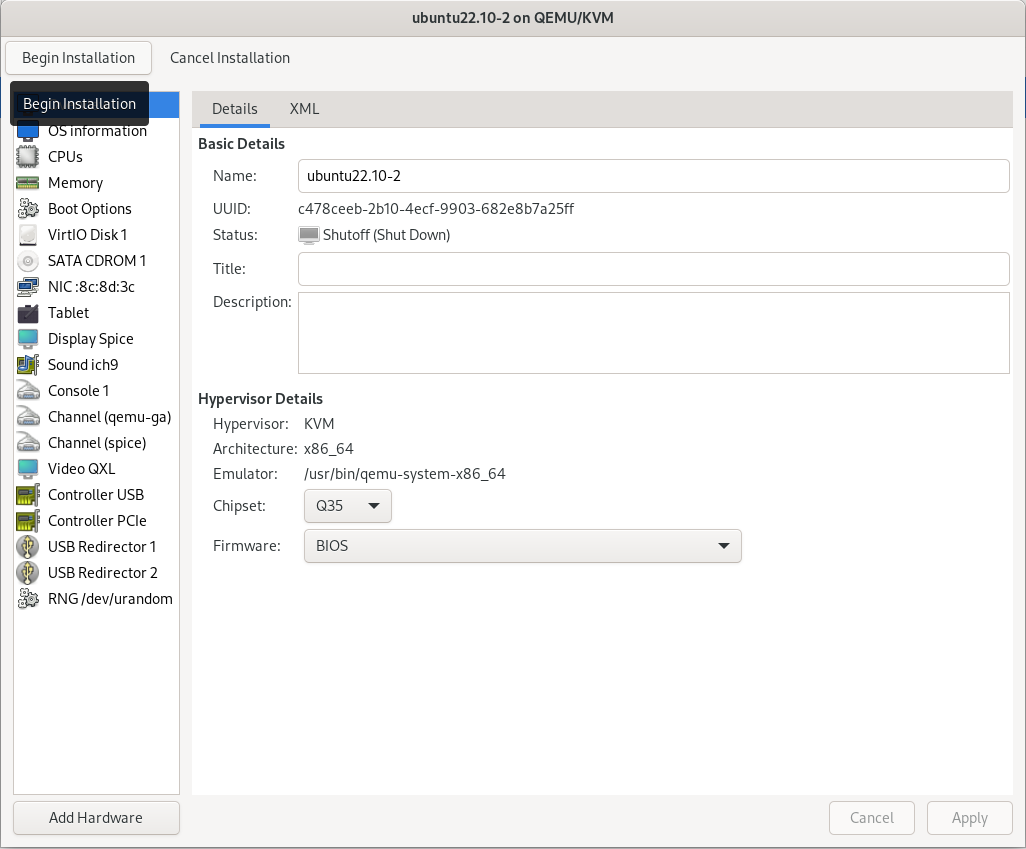Select the USB Redirector 2 entry
This screenshot has width=1026, height=849.
[96, 573]
